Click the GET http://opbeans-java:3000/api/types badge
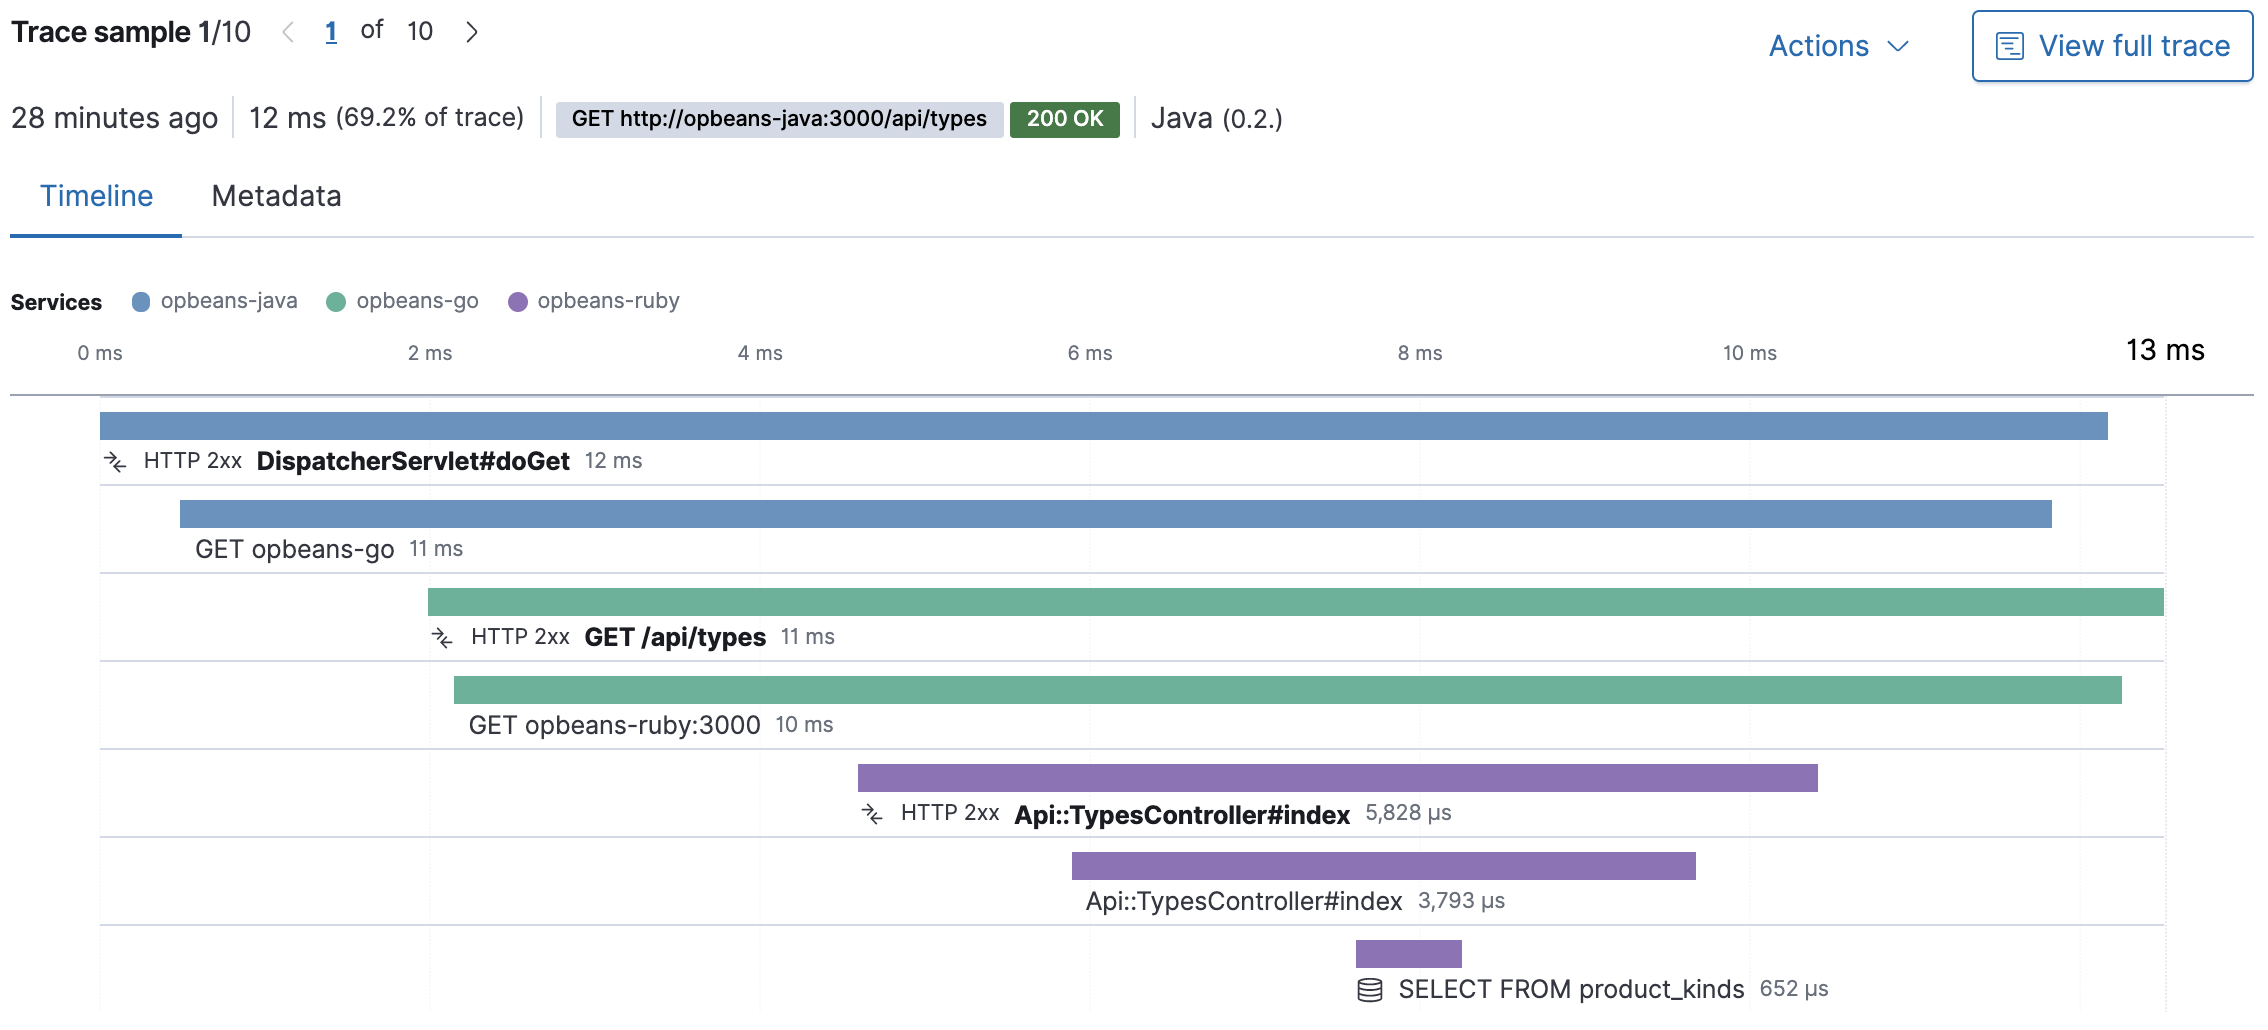 (x=779, y=118)
